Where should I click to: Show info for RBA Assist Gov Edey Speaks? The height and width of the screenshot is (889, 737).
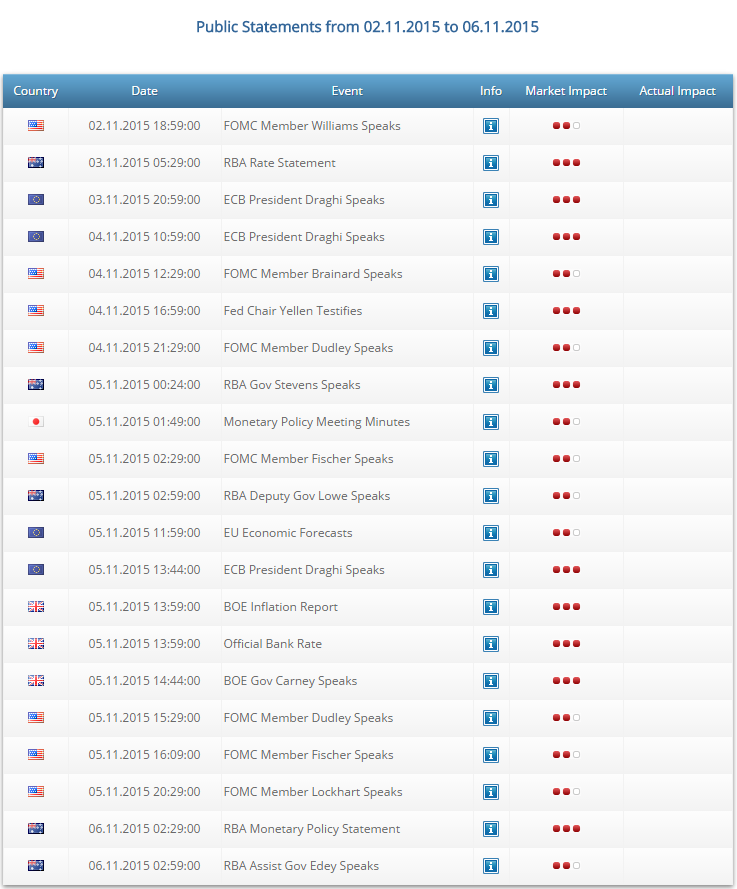491,866
